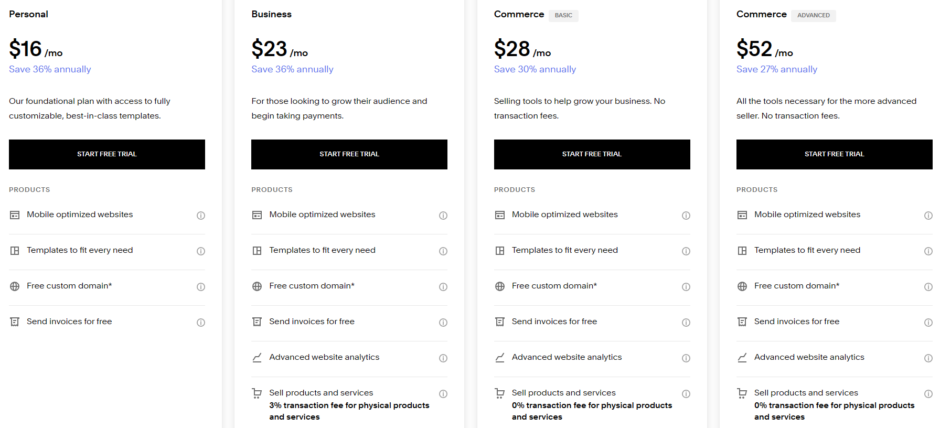The height and width of the screenshot is (428, 940).
Task: Click Start Free Trial under Commerce Basic
Action: tap(592, 154)
